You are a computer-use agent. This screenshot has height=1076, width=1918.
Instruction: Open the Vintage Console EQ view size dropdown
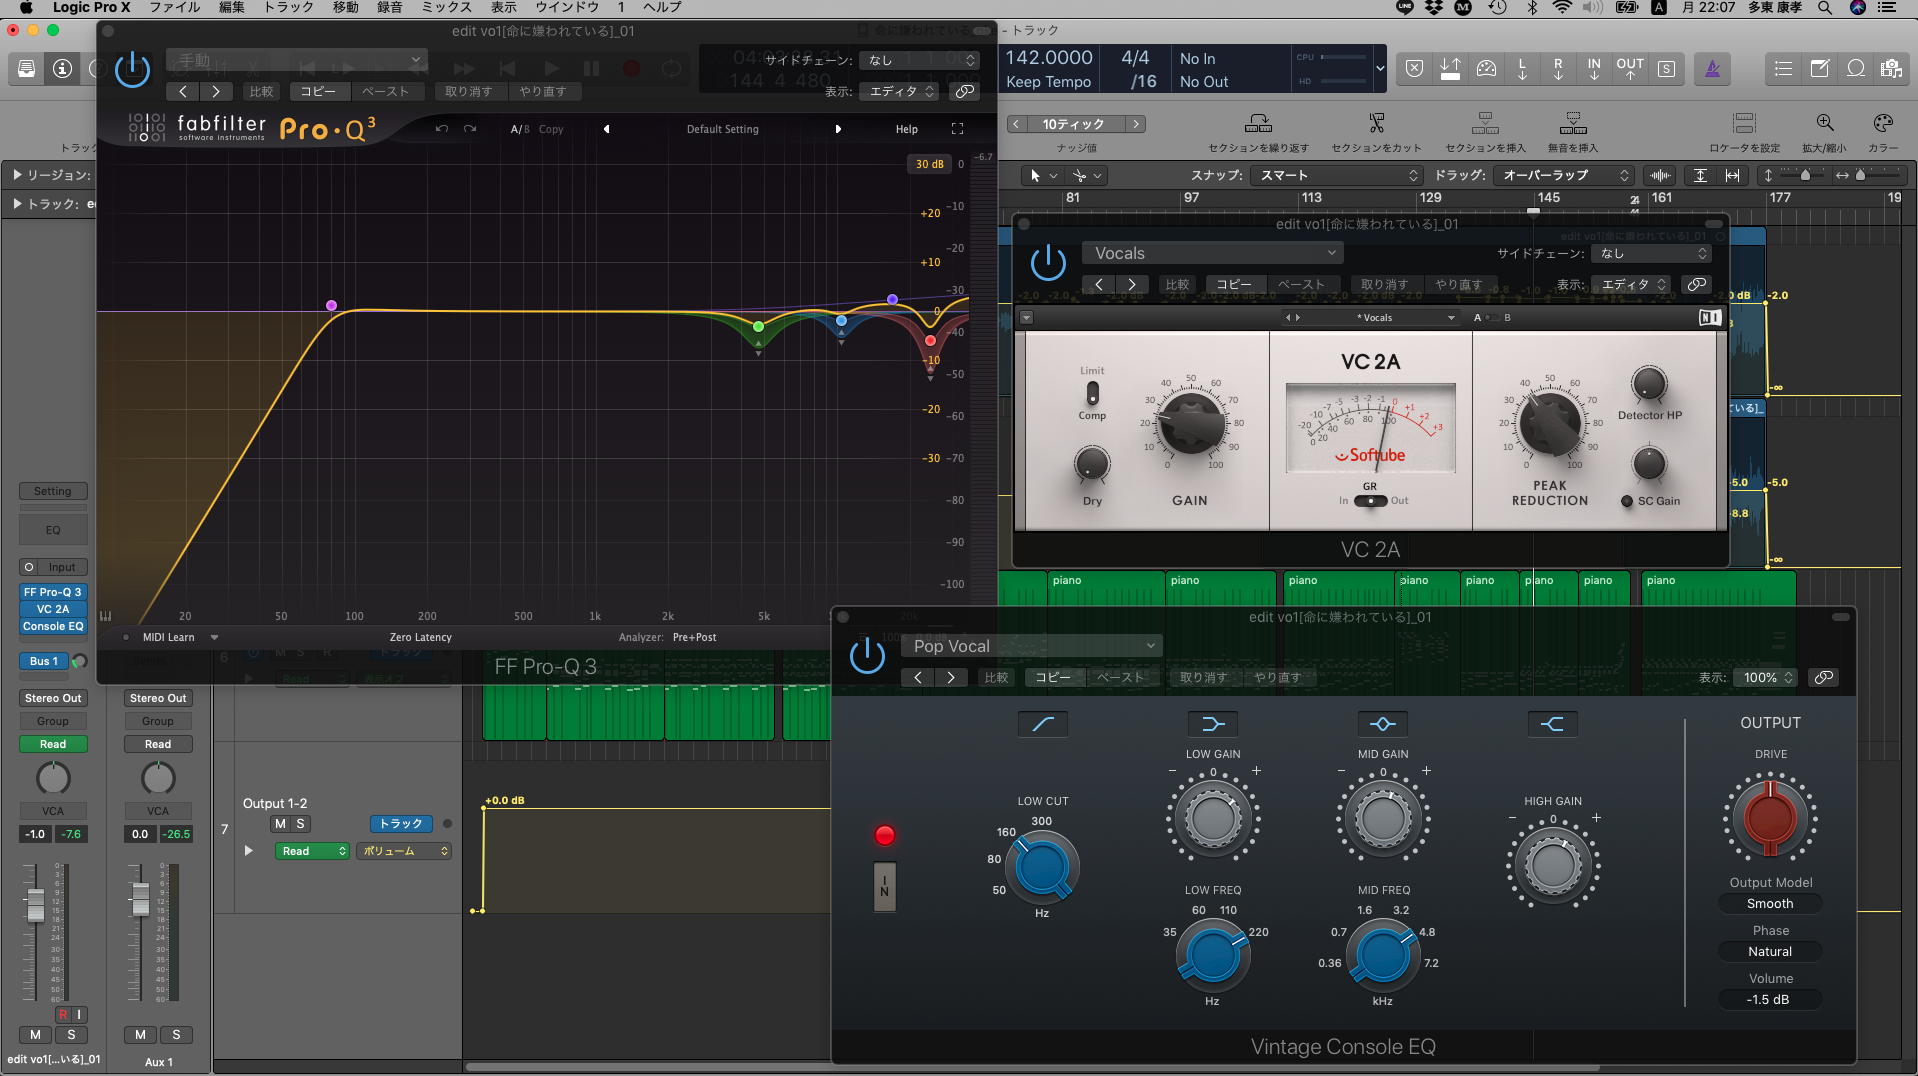1767,678
